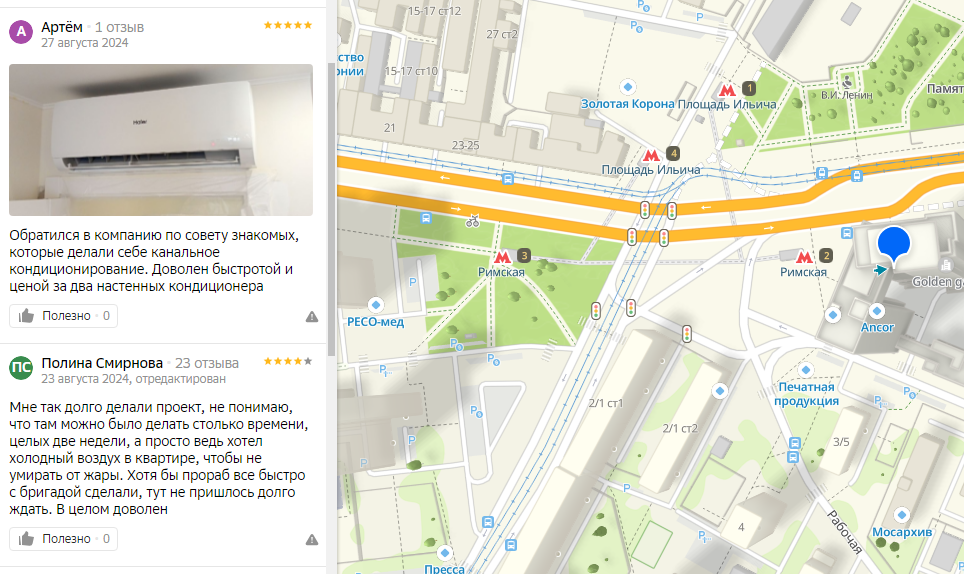Click the blue location pin on the map
The height and width of the screenshot is (574, 964).
coord(894,245)
